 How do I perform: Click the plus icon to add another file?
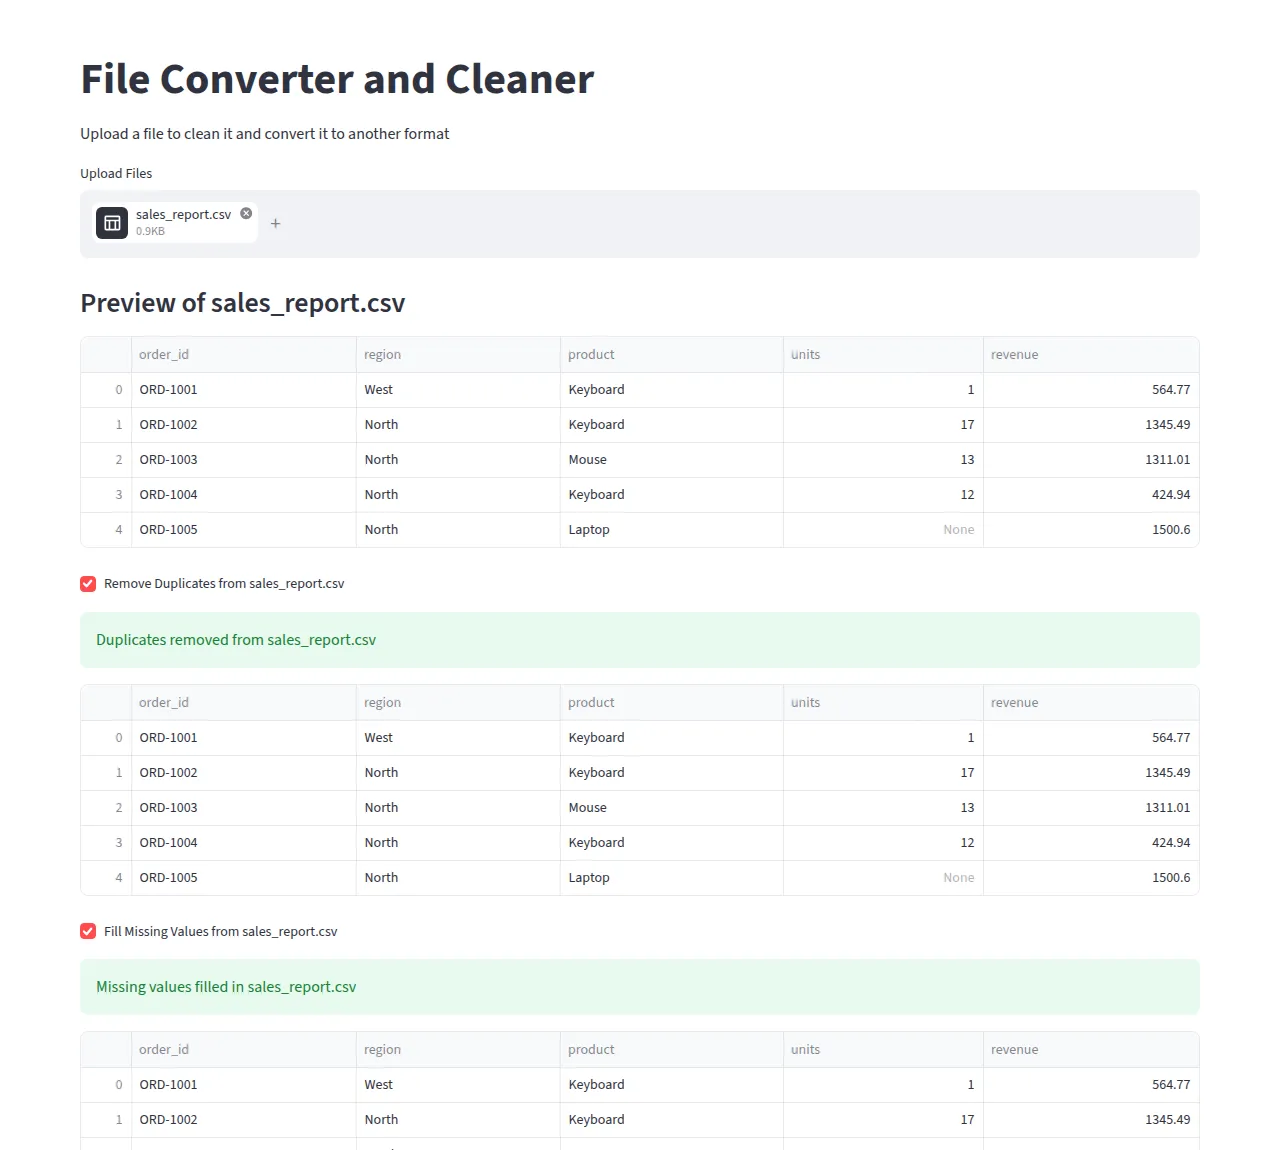coord(276,223)
